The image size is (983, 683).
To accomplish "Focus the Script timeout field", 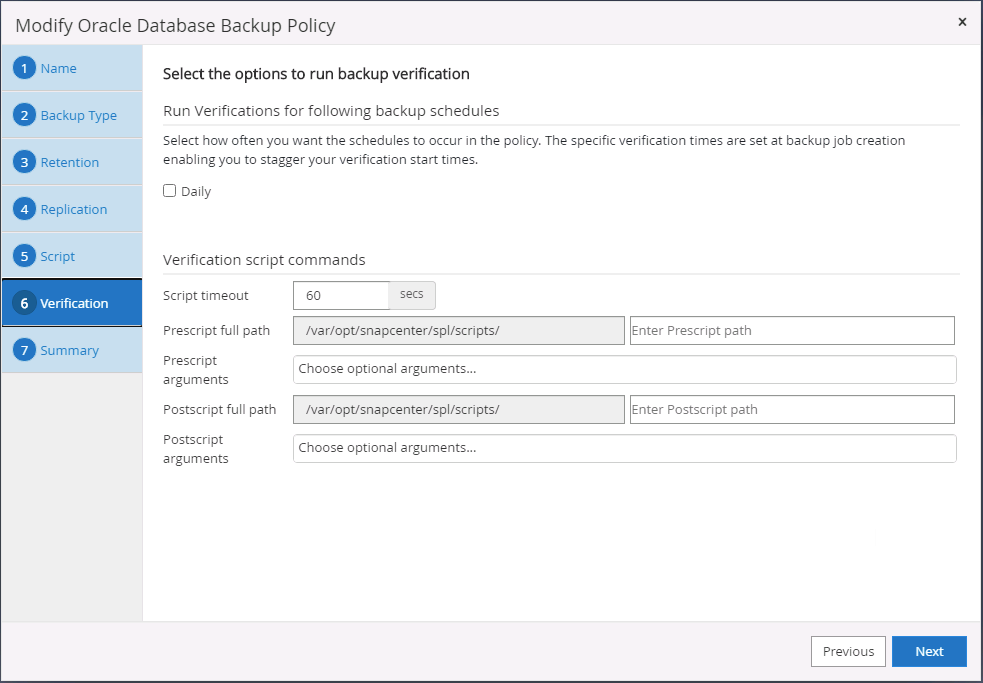I will coord(340,296).
